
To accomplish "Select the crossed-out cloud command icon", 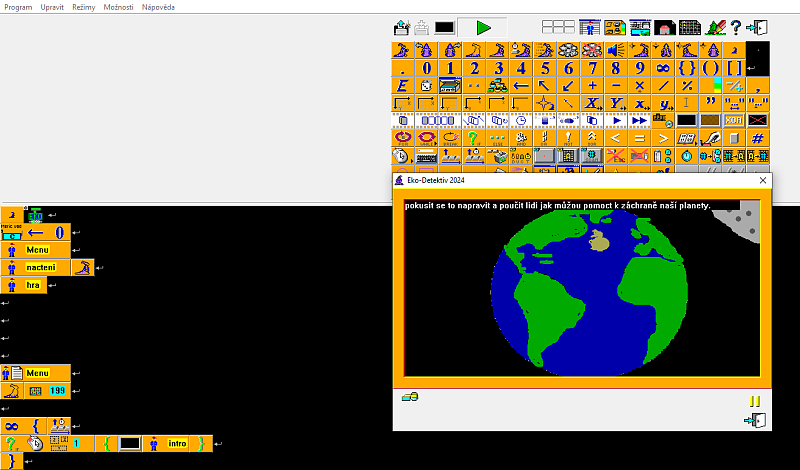I will point(592,50).
